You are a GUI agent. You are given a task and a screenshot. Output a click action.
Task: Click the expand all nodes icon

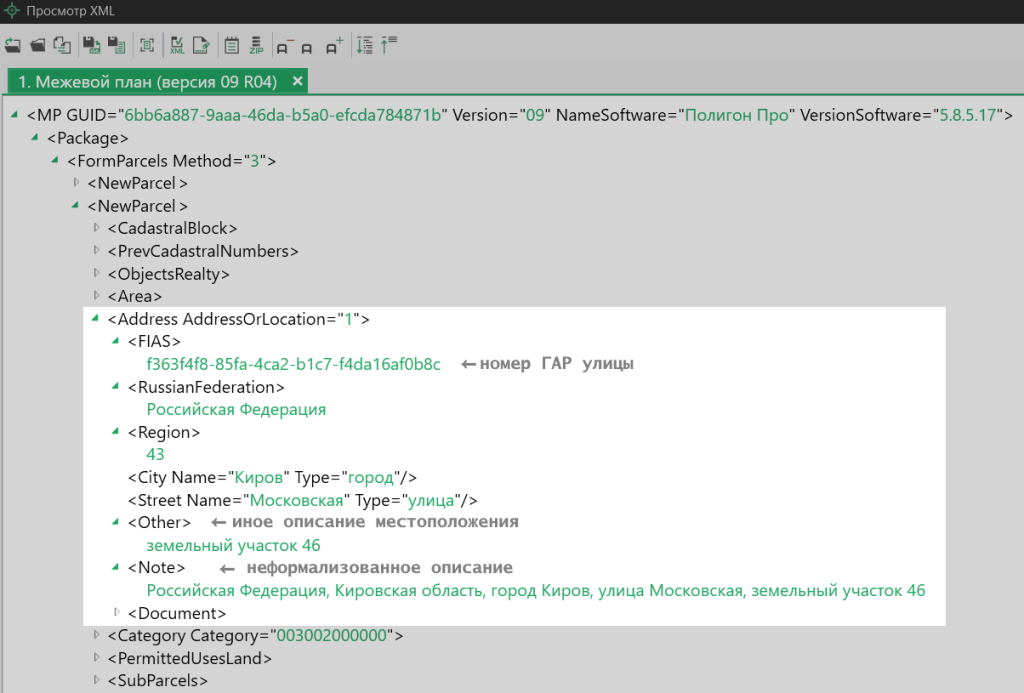point(365,45)
